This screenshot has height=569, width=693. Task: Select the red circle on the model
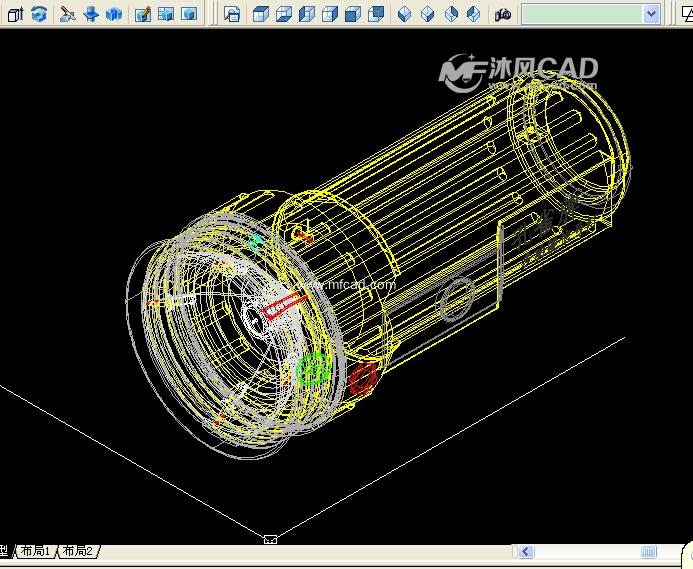point(362,378)
